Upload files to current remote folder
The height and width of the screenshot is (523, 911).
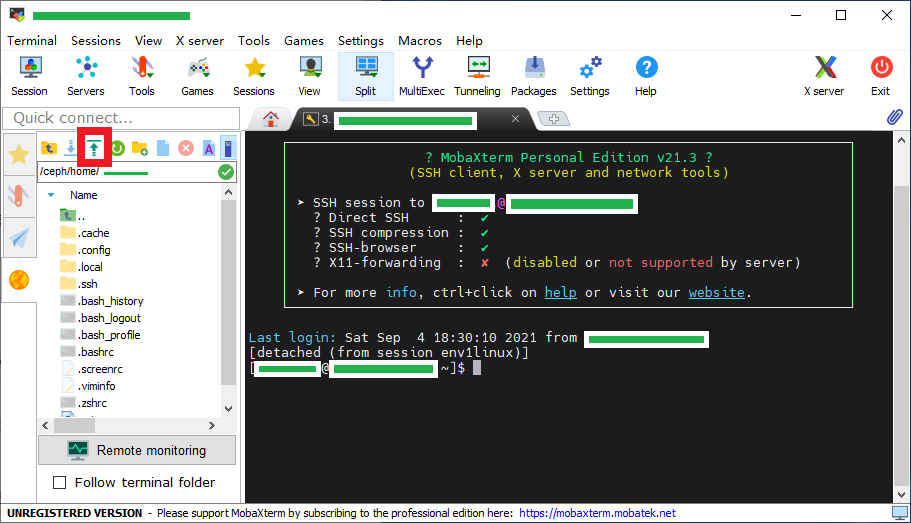[94, 148]
